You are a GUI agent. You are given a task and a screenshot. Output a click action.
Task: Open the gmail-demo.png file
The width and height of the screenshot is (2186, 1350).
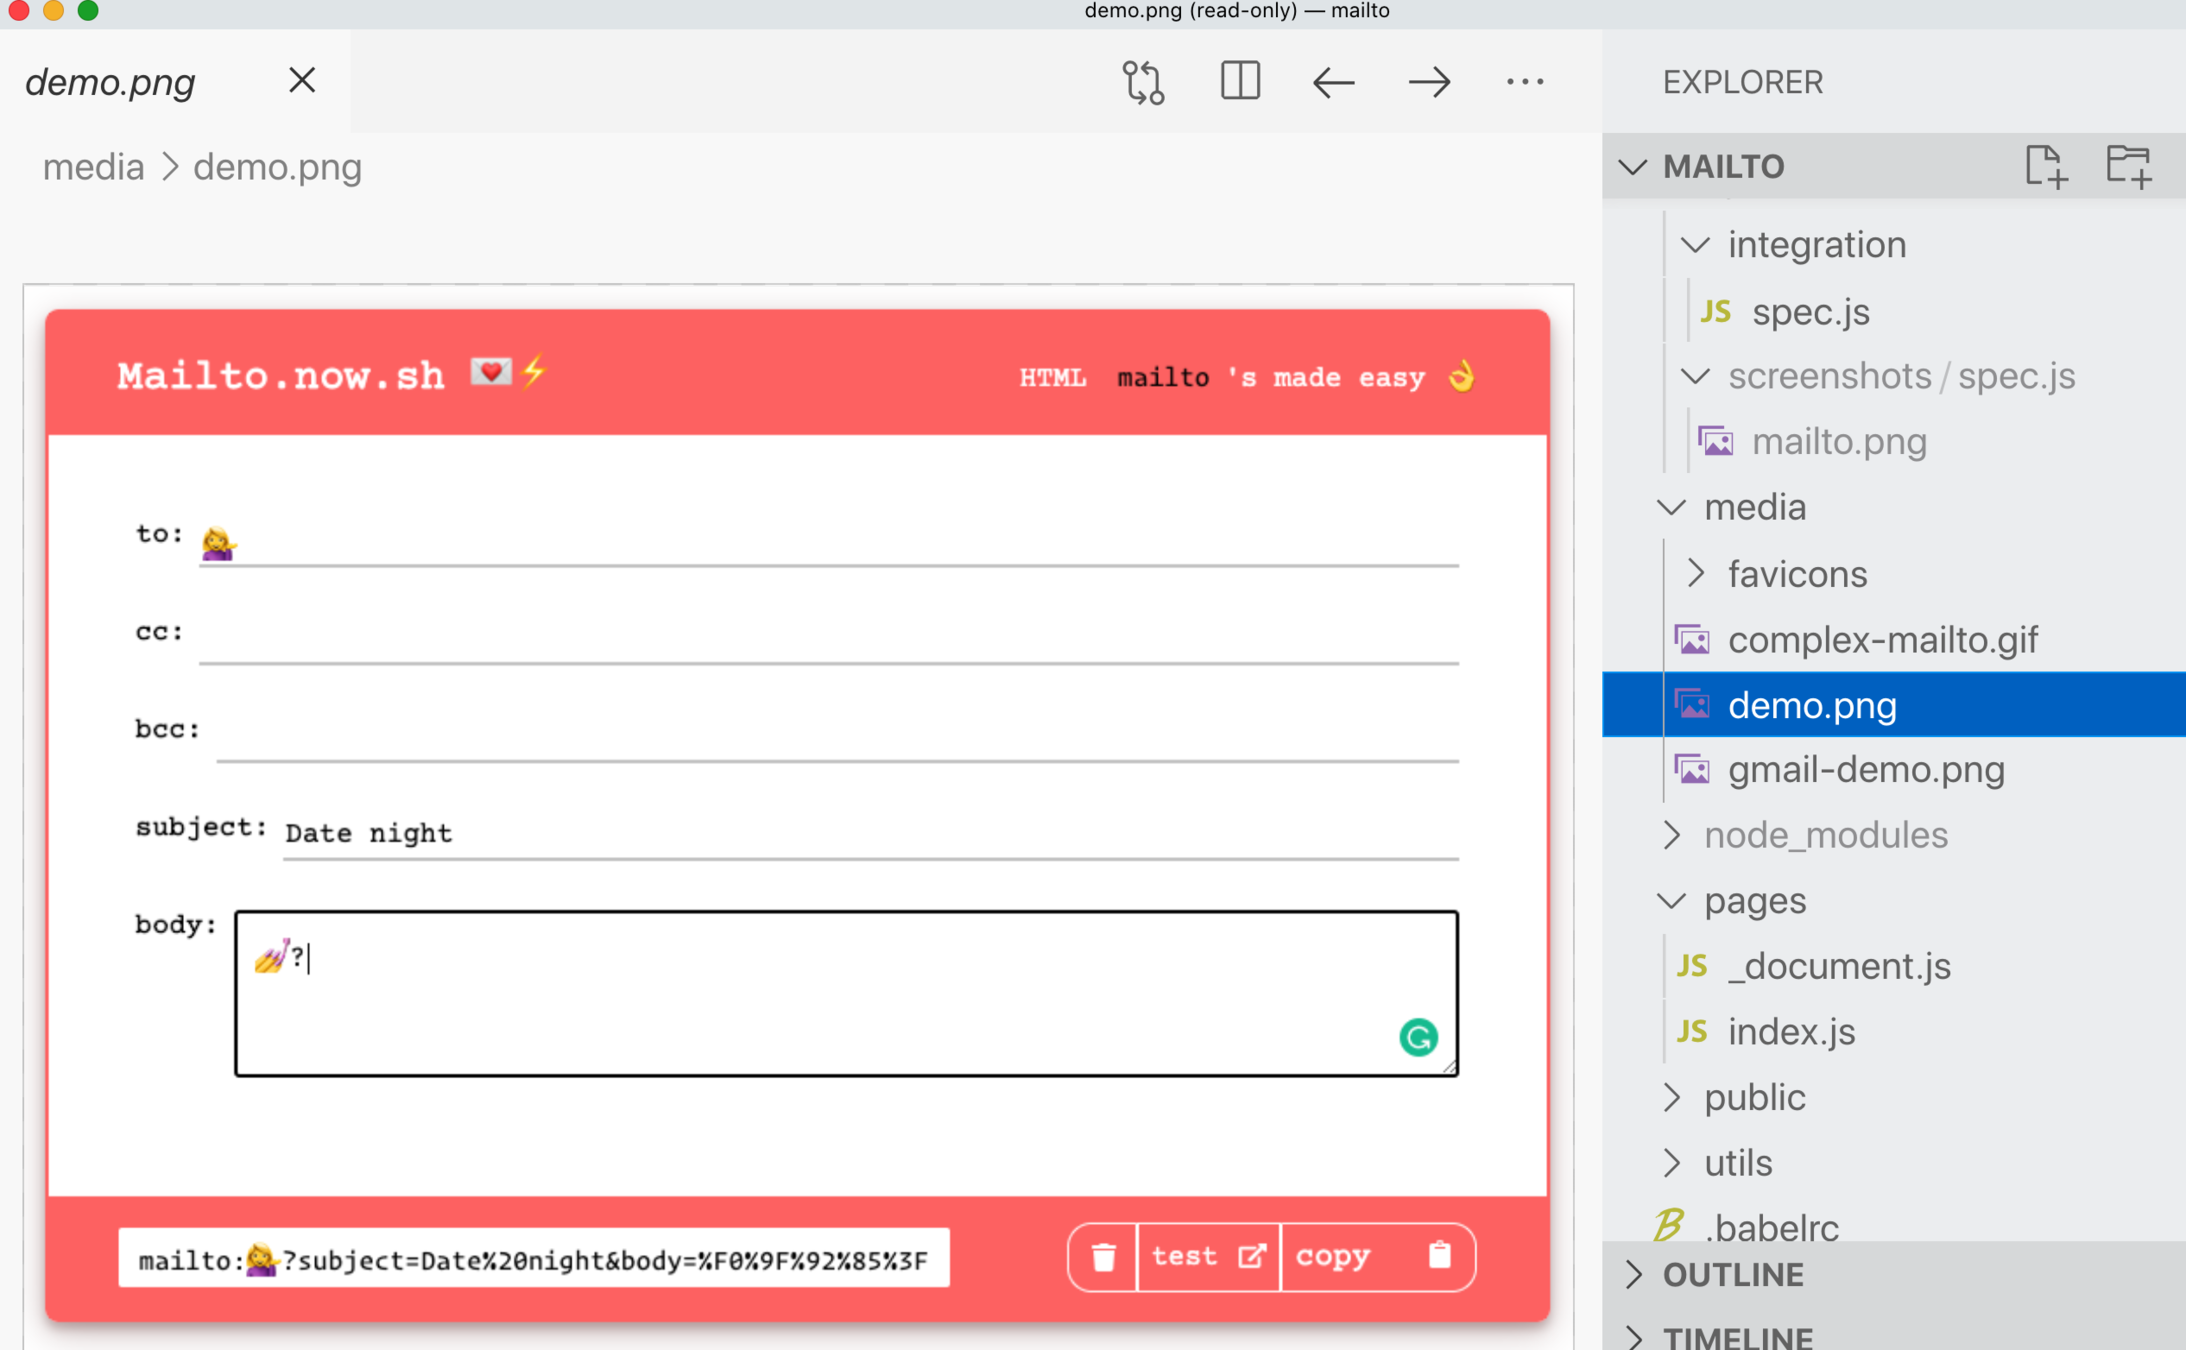pos(1866,770)
